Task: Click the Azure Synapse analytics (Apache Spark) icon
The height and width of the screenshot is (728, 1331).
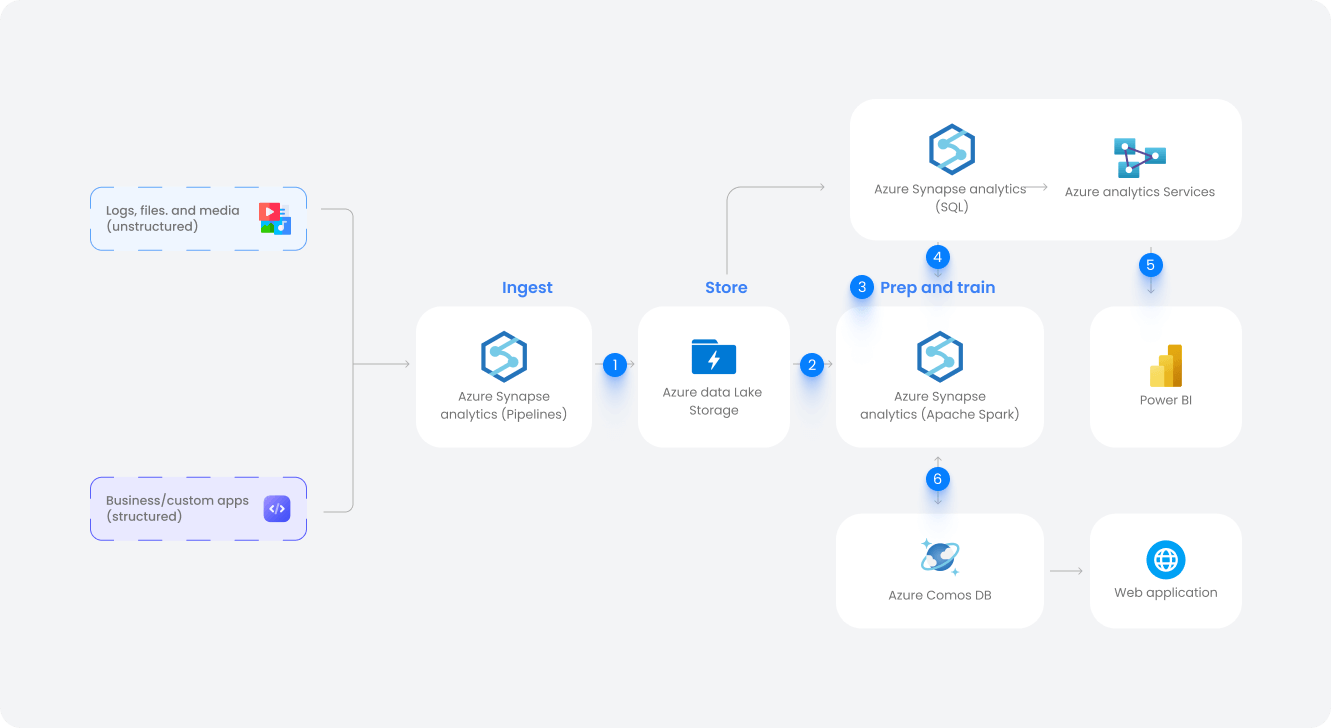Action: [x=938, y=357]
